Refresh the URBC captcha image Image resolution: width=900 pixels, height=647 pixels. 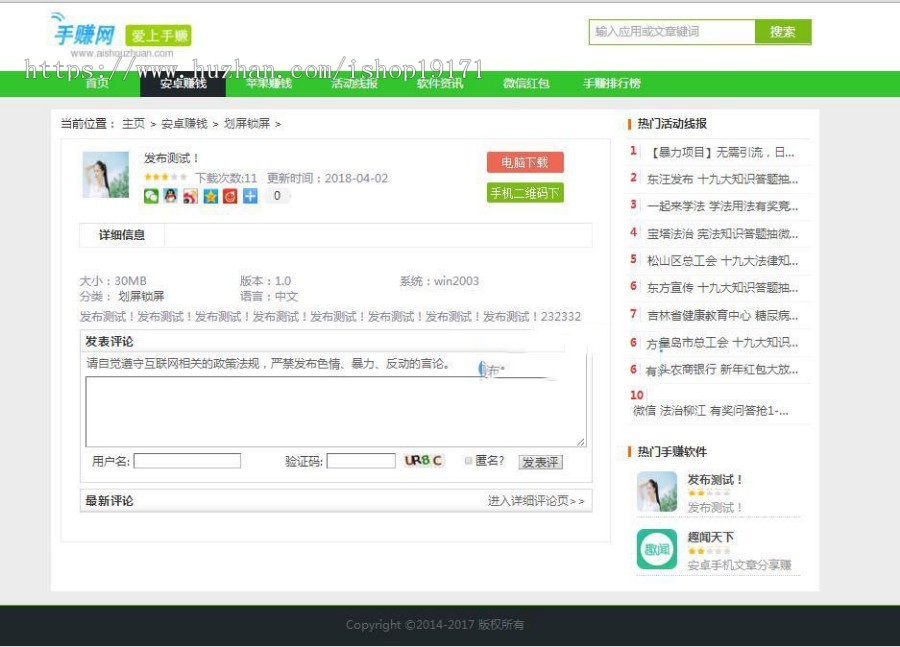pyautogui.click(x=422, y=460)
